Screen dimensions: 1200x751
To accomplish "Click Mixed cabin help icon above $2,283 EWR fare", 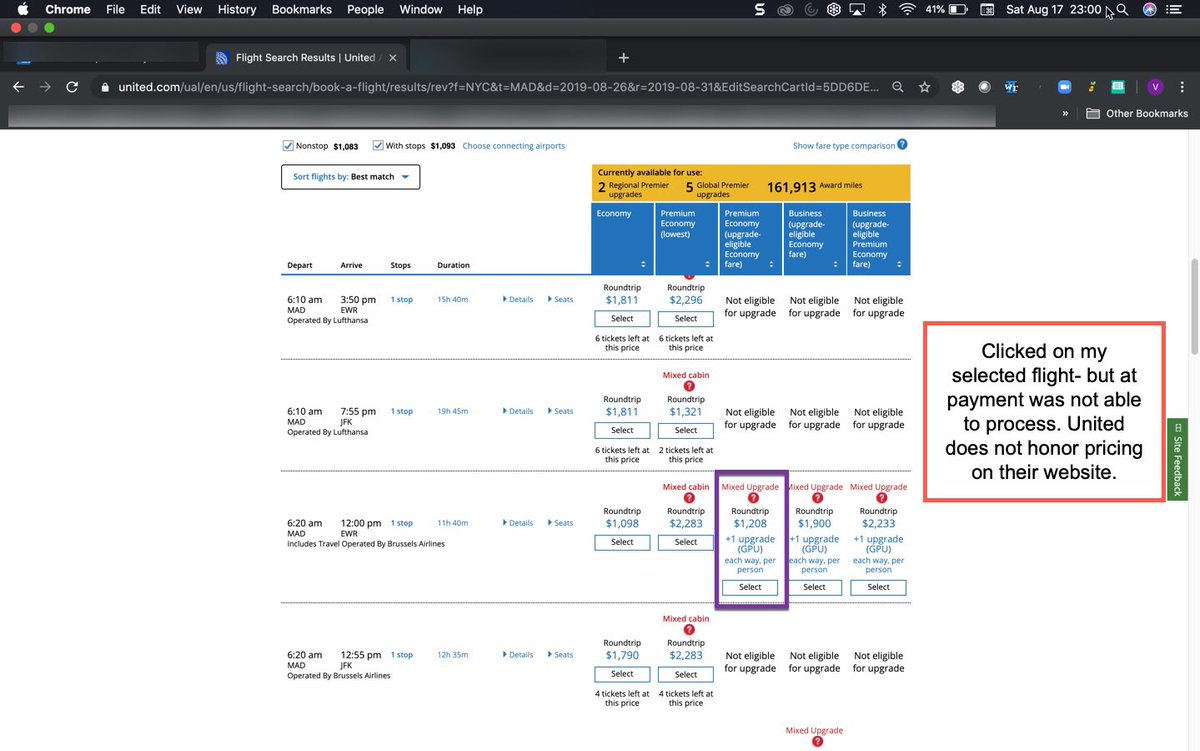I will tap(689, 498).
